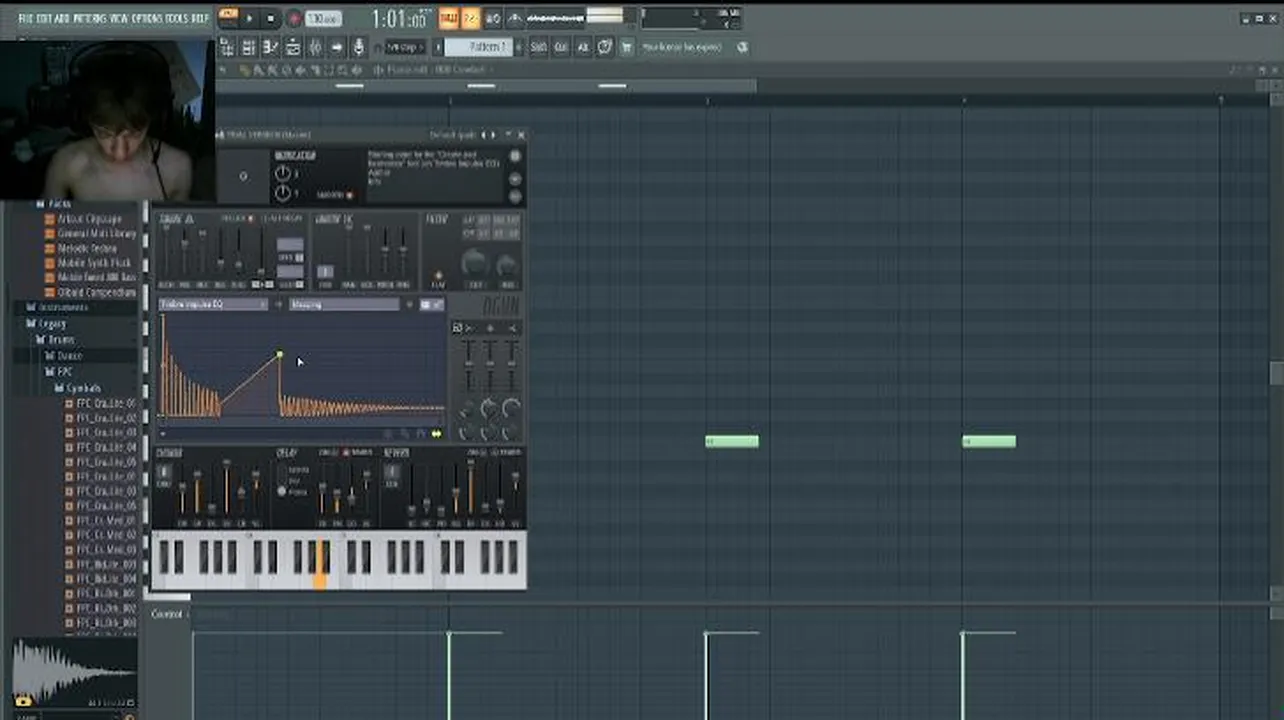The width and height of the screenshot is (1284, 720).
Task: Click the microphone icon in the toolbar
Action: coord(359,47)
